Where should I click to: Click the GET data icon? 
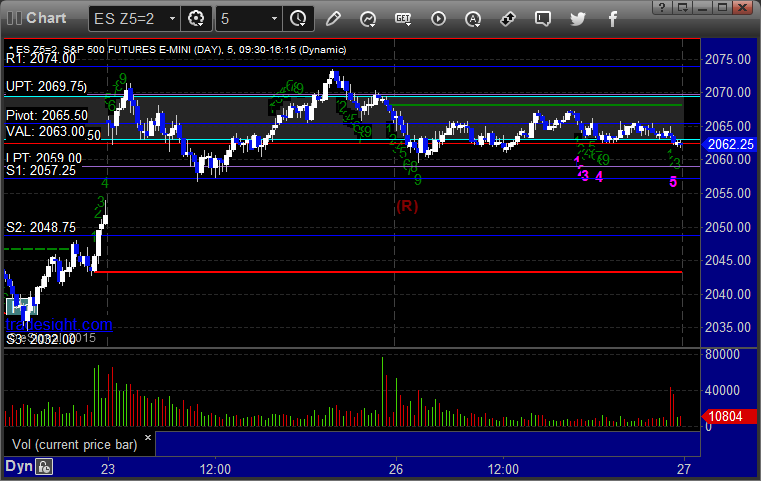pyautogui.click(x=403, y=19)
